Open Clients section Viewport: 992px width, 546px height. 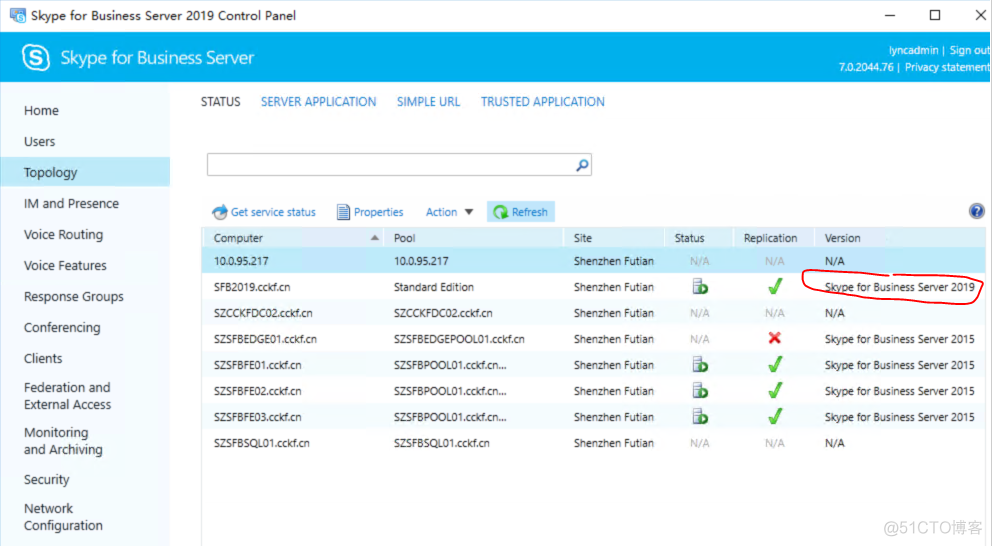coord(43,359)
